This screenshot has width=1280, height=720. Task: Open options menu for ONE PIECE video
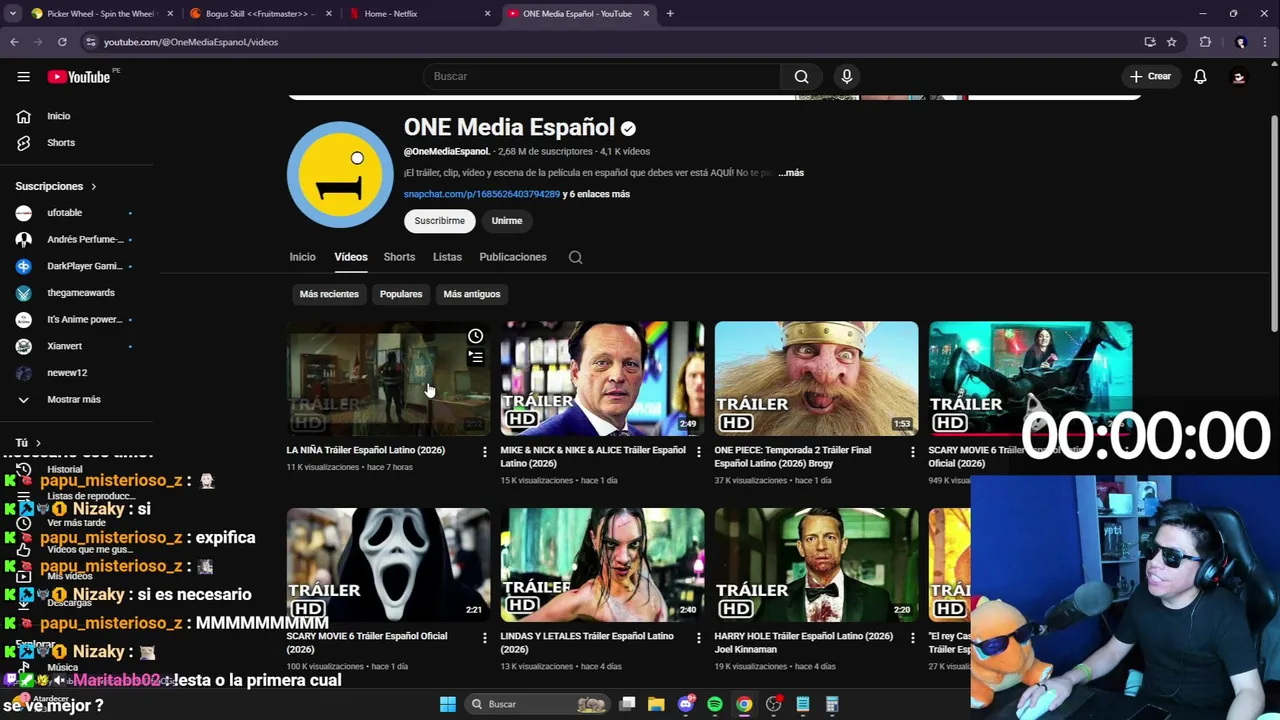tap(912, 452)
